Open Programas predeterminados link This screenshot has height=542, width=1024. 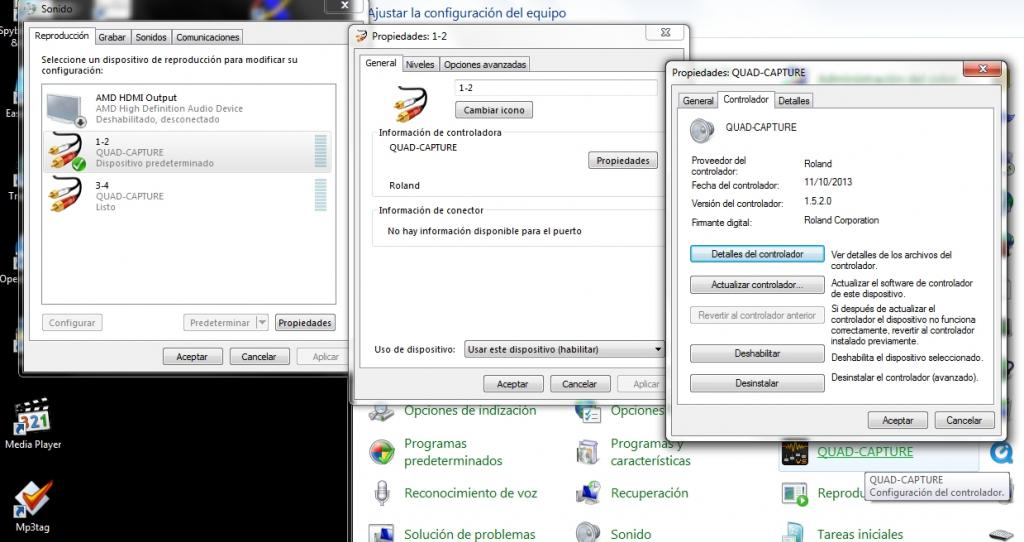tap(453, 452)
